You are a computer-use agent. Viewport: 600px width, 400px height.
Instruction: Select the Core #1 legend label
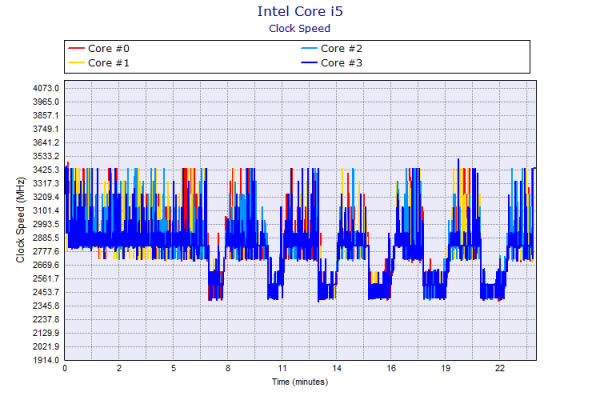(x=109, y=63)
